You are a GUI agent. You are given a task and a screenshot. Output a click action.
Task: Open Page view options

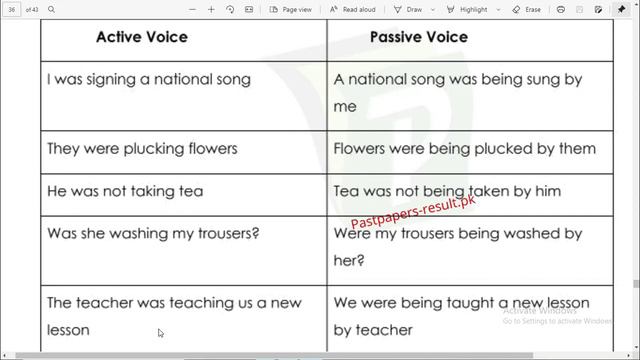point(291,9)
